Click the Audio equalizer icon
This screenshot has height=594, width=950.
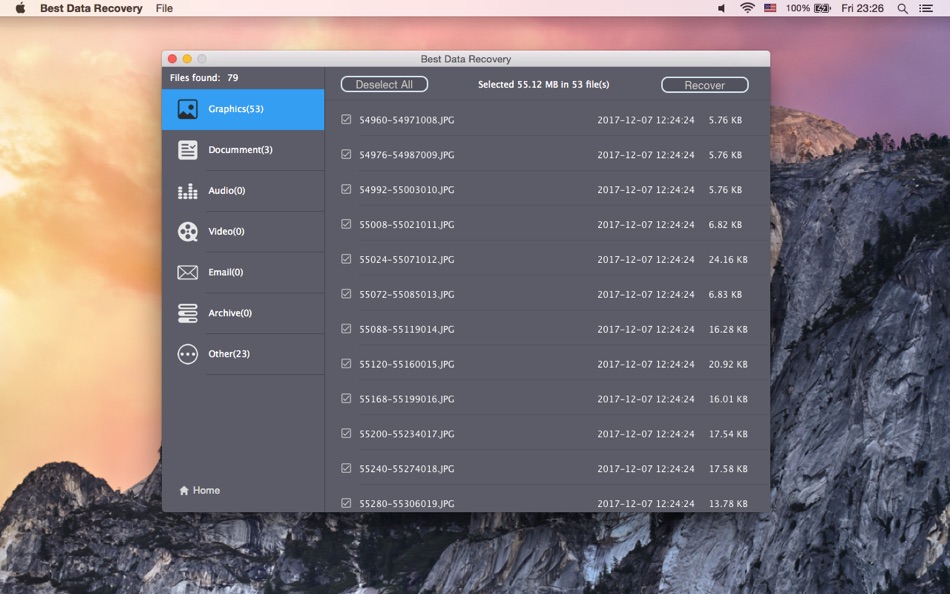[187, 191]
